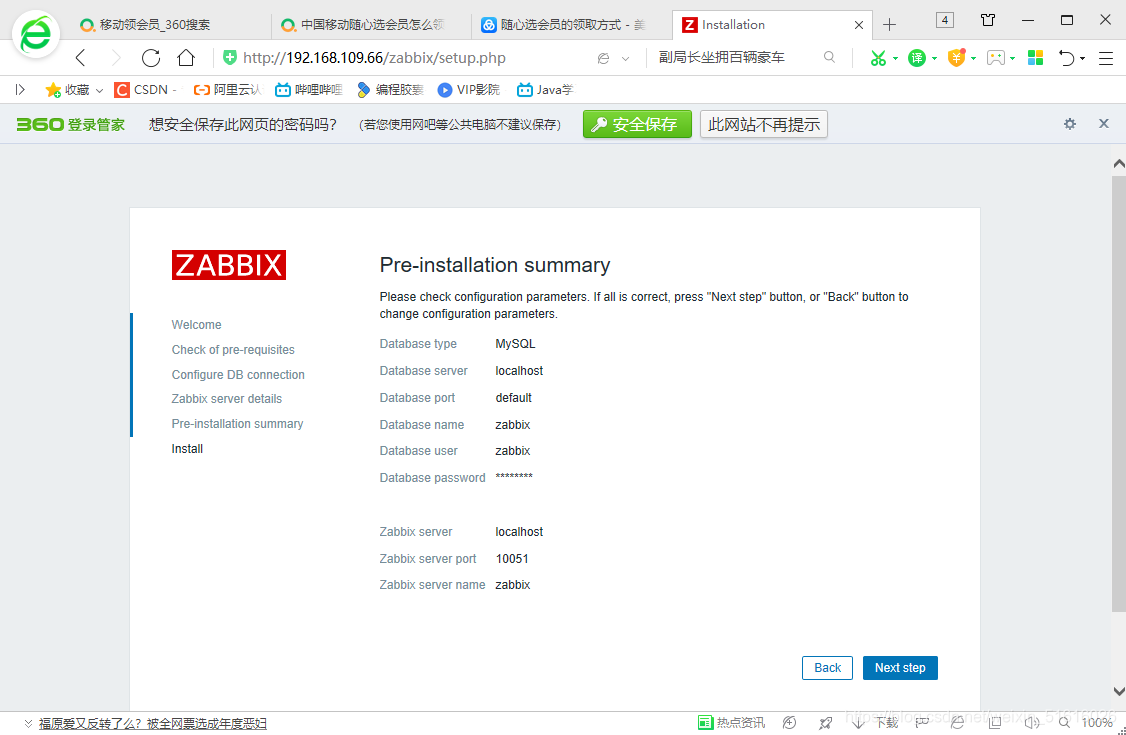Open 热点资讯 in the status bar
1126x735 pixels.
pyautogui.click(x=731, y=723)
